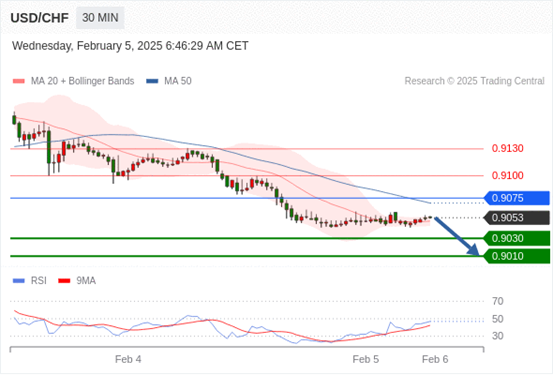553x375 pixels.
Task: Click the Feb 6 date axis label
Action: pos(435,359)
